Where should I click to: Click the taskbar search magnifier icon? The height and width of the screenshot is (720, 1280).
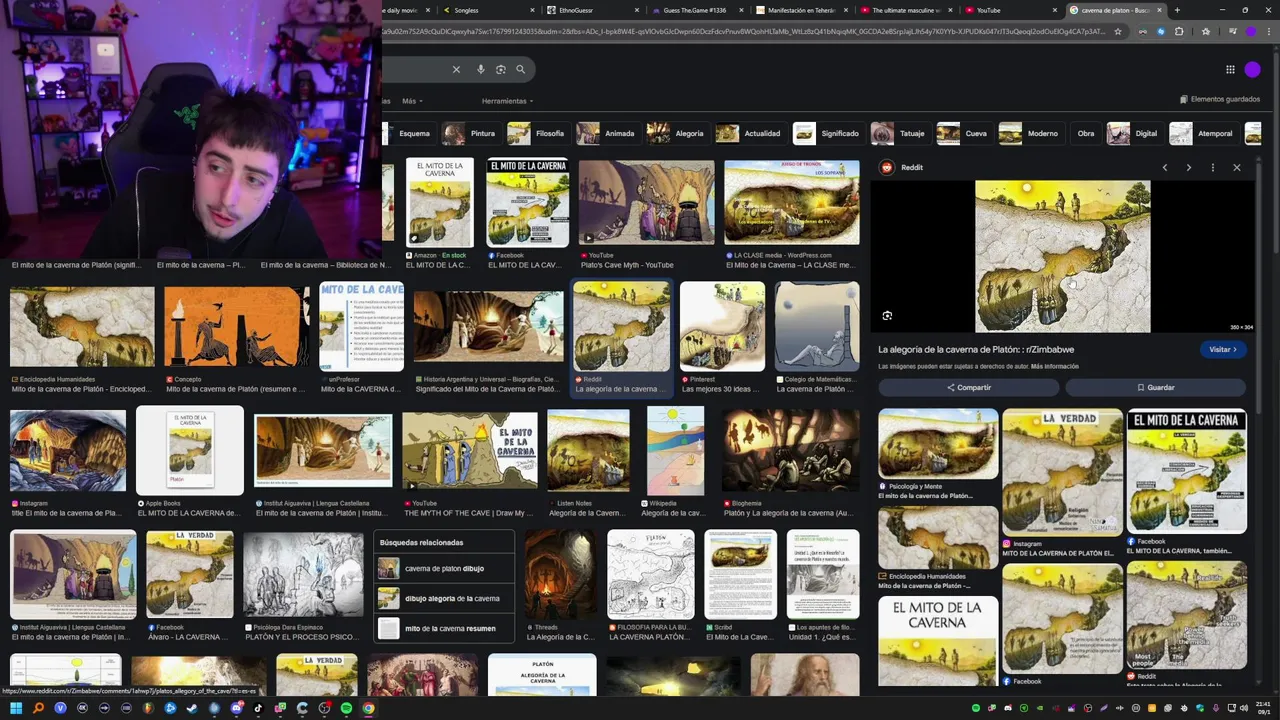[38, 708]
